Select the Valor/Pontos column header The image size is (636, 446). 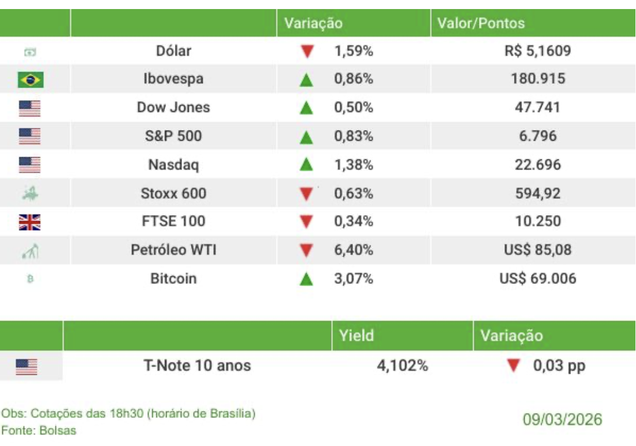pos(480,22)
